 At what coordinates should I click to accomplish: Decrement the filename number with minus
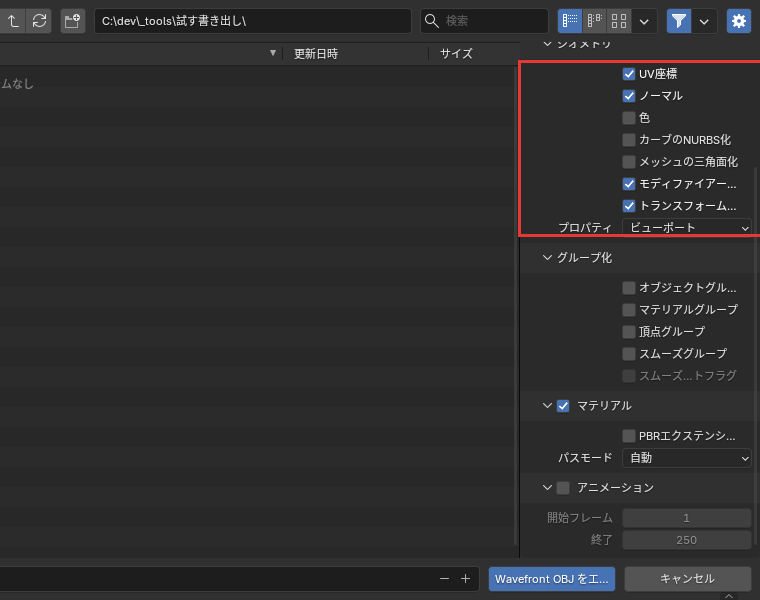coord(444,579)
